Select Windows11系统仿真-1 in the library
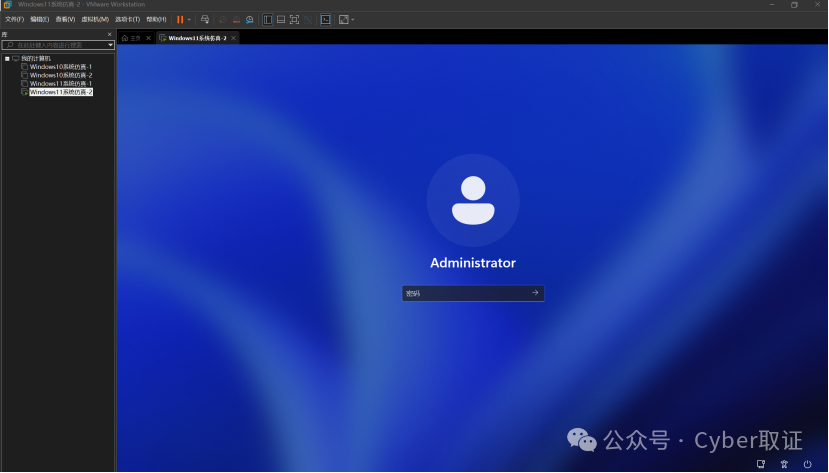Viewport: 829px width, 473px height. pos(61,84)
